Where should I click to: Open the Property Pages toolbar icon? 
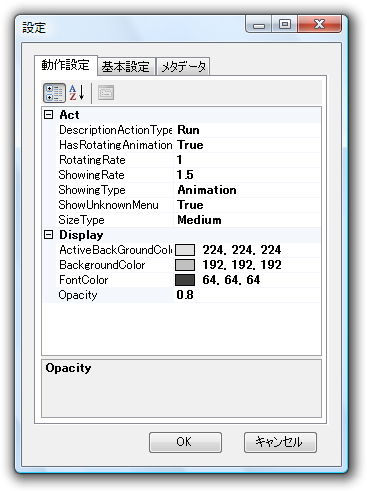tap(106, 93)
